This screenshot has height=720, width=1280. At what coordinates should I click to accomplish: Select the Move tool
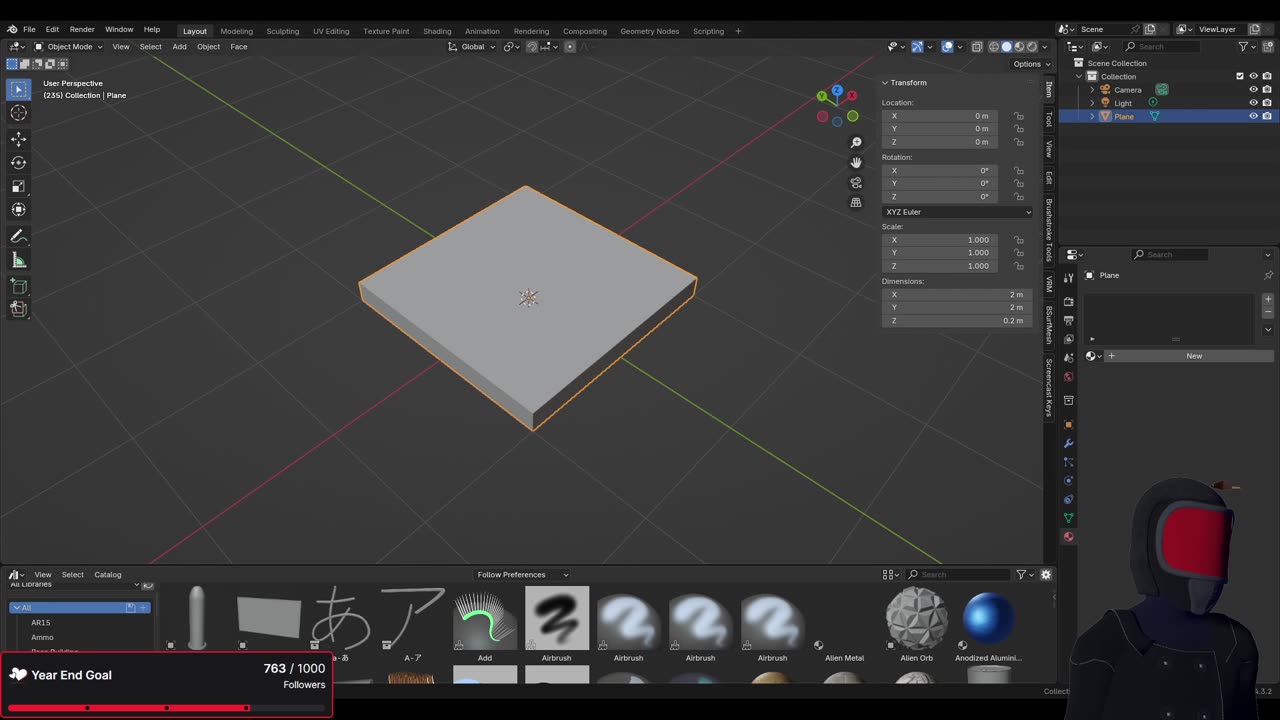pos(18,139)
